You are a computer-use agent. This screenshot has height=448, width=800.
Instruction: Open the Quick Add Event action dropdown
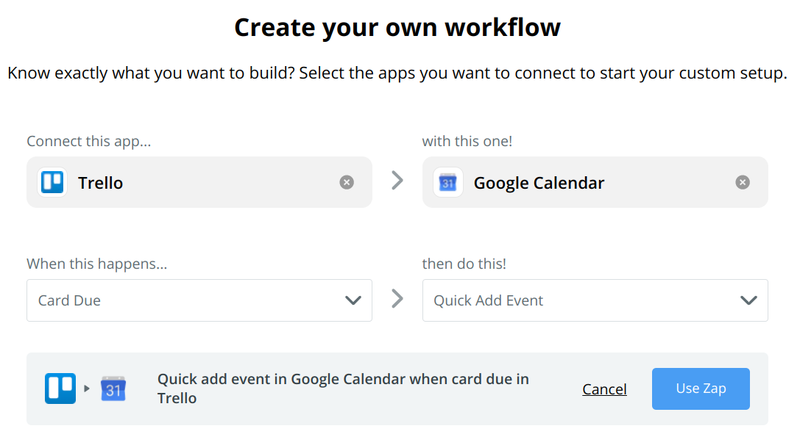point(595,301)
